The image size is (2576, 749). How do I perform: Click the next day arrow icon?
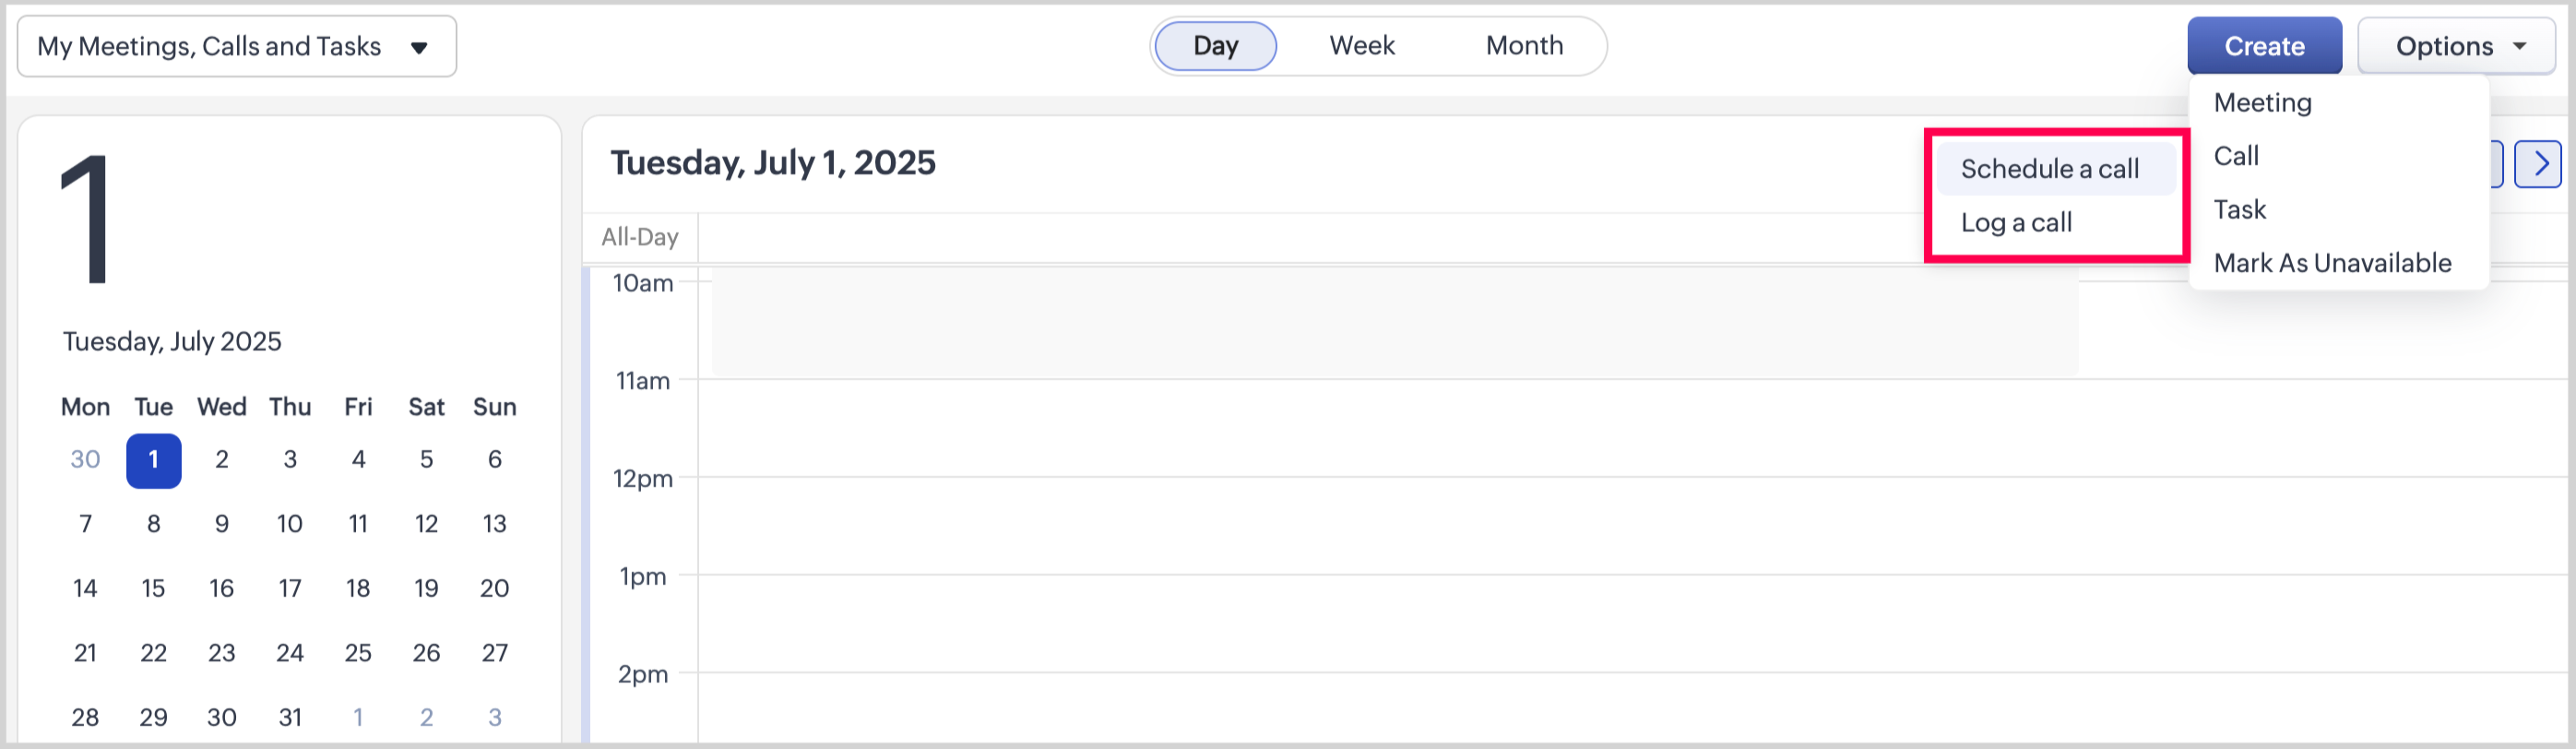click(2539, 164)
